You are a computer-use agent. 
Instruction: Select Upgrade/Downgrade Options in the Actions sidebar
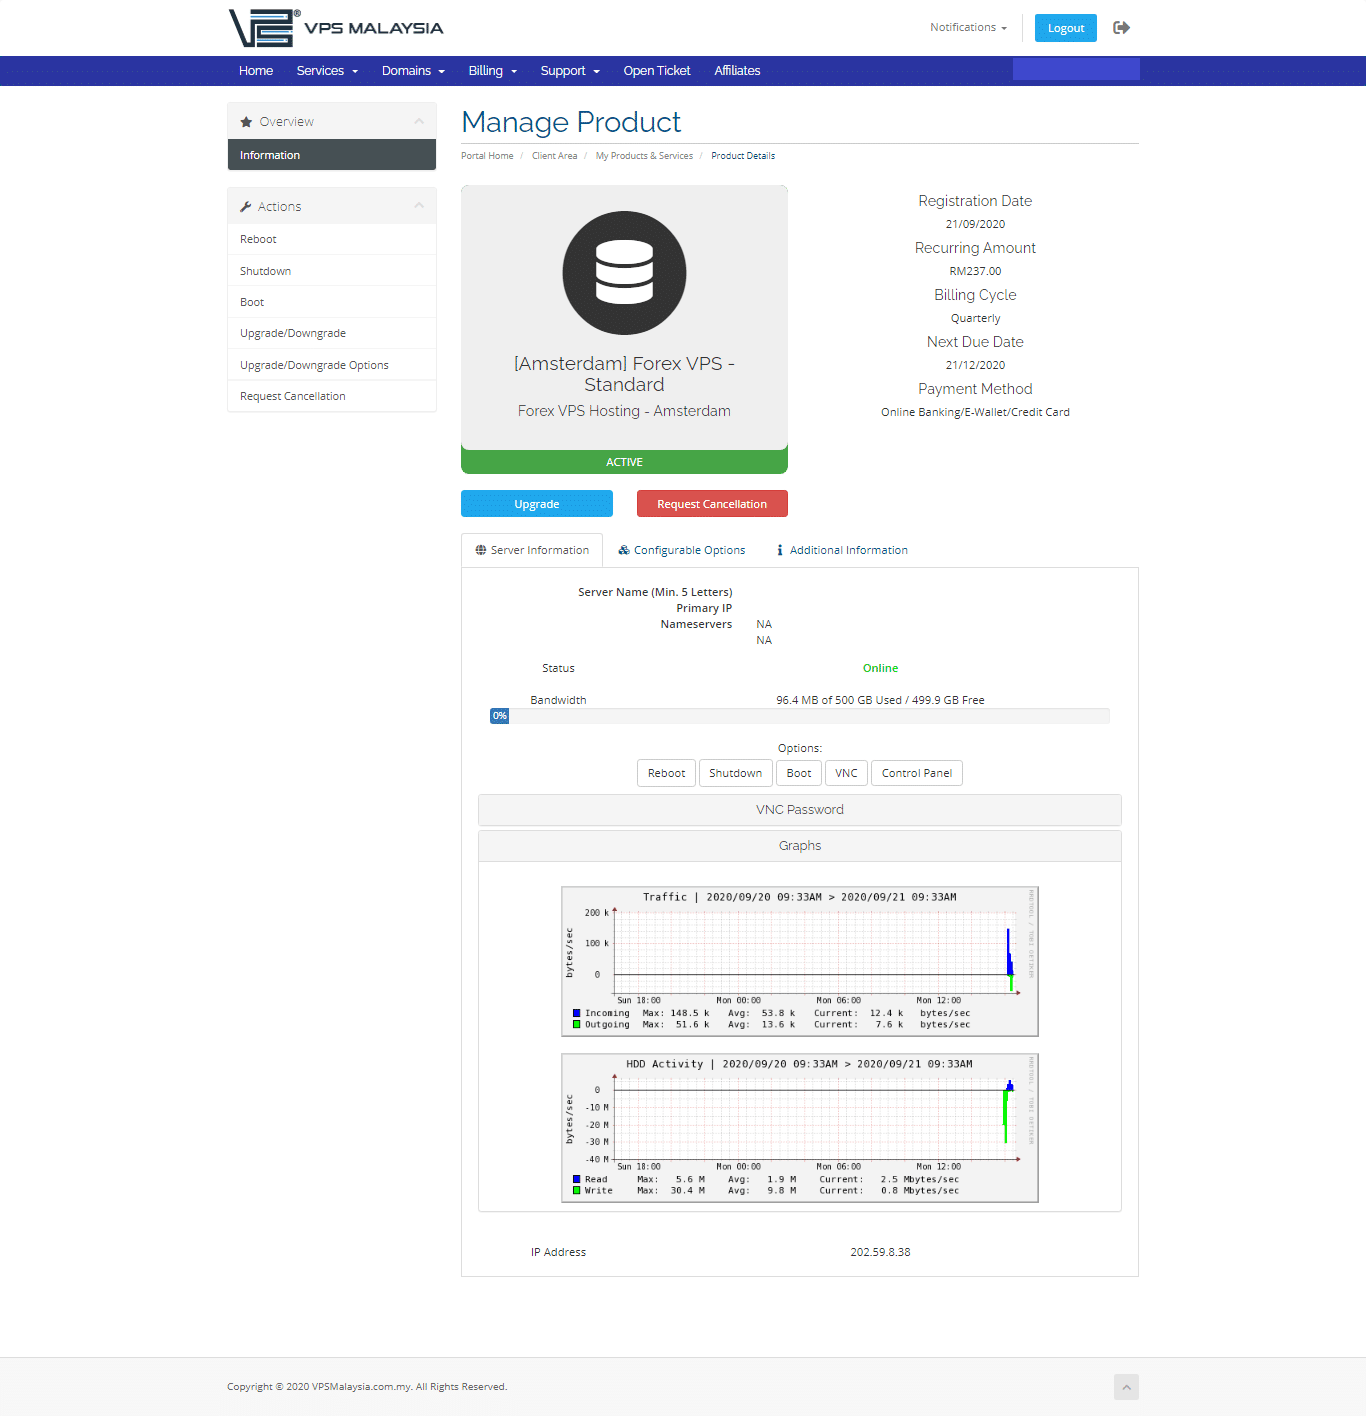[x=314, y=365]
